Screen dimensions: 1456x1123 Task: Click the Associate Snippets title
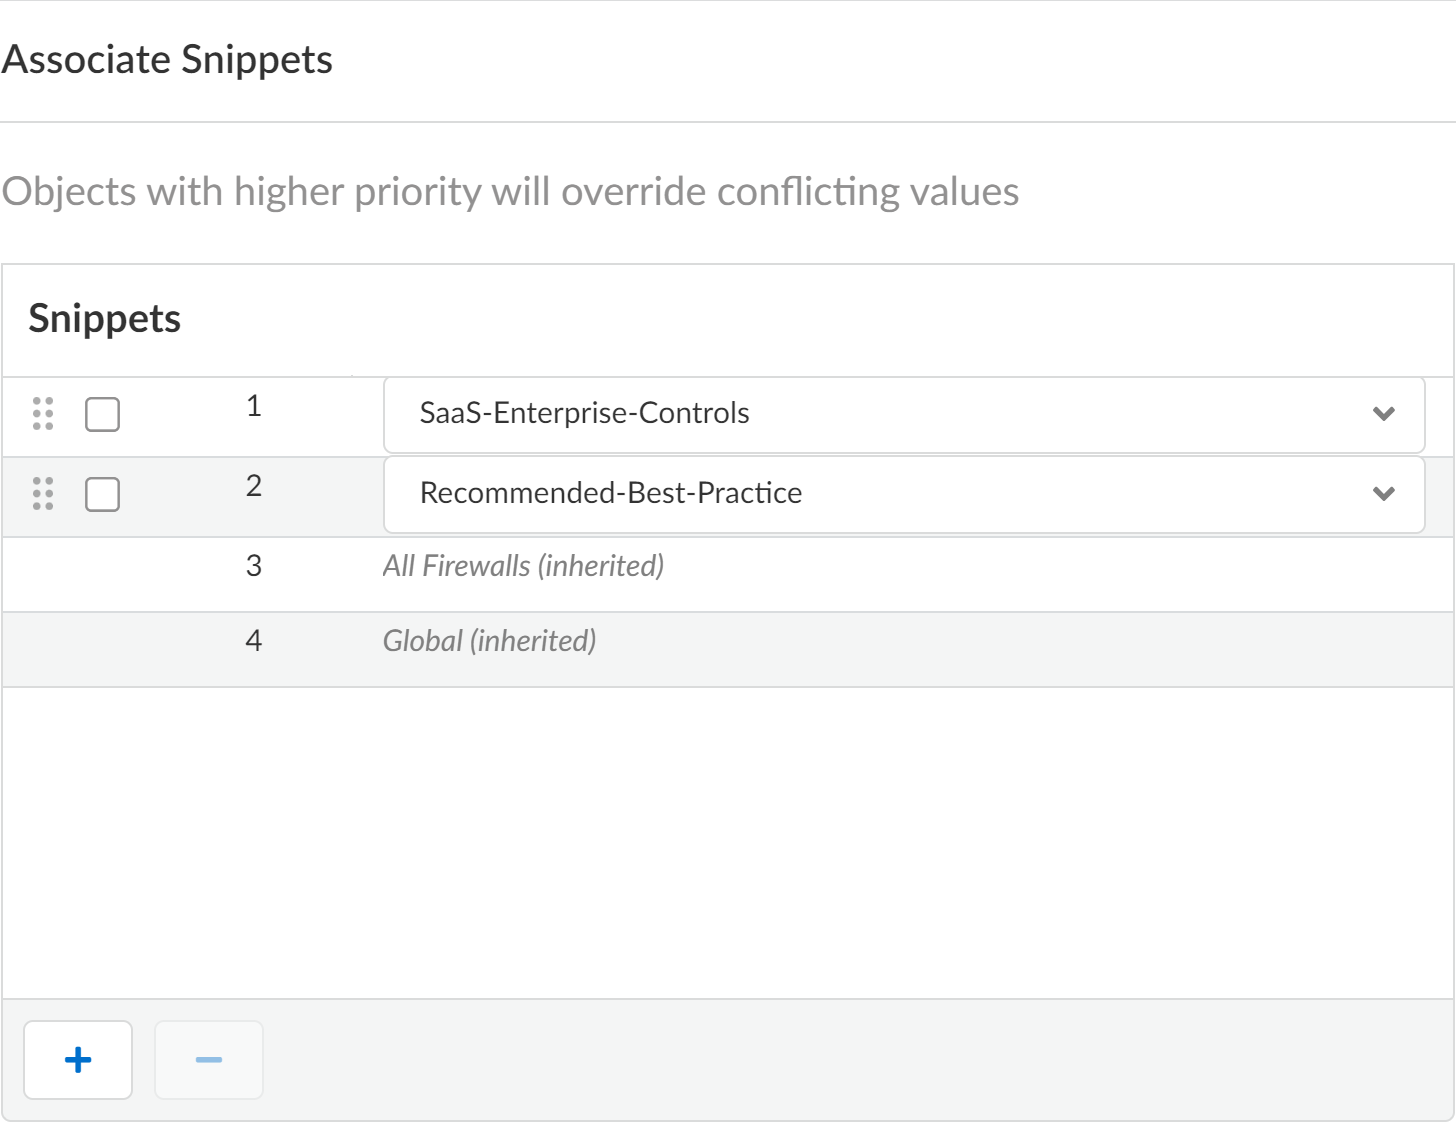point(167,60)
